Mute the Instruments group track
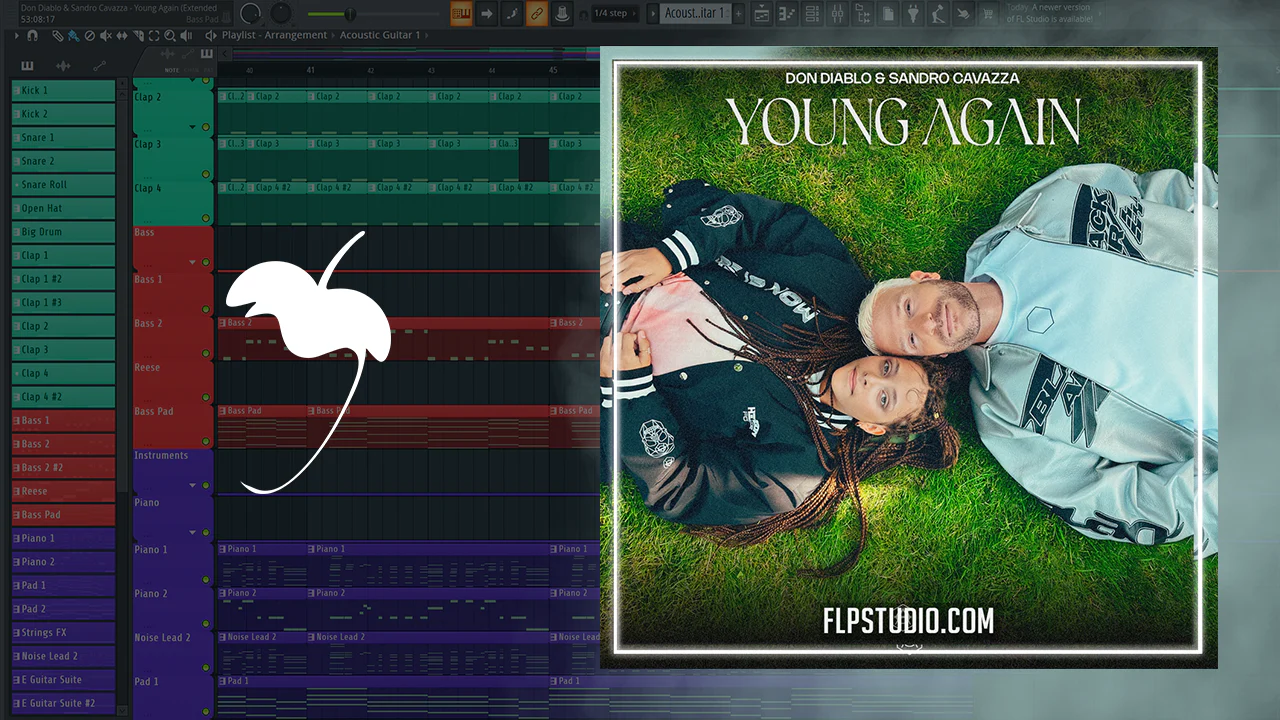This screenshot has width=1280, height=720. click(206, 485)
